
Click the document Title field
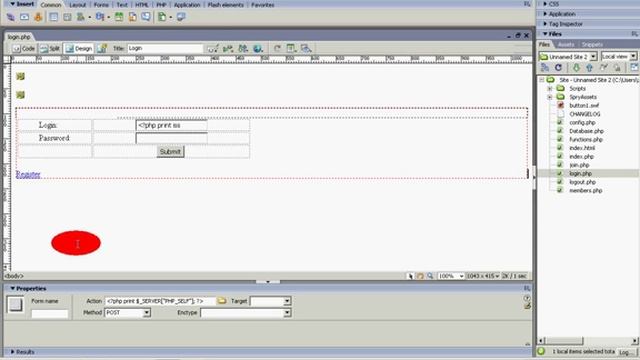tap(164, 49)
